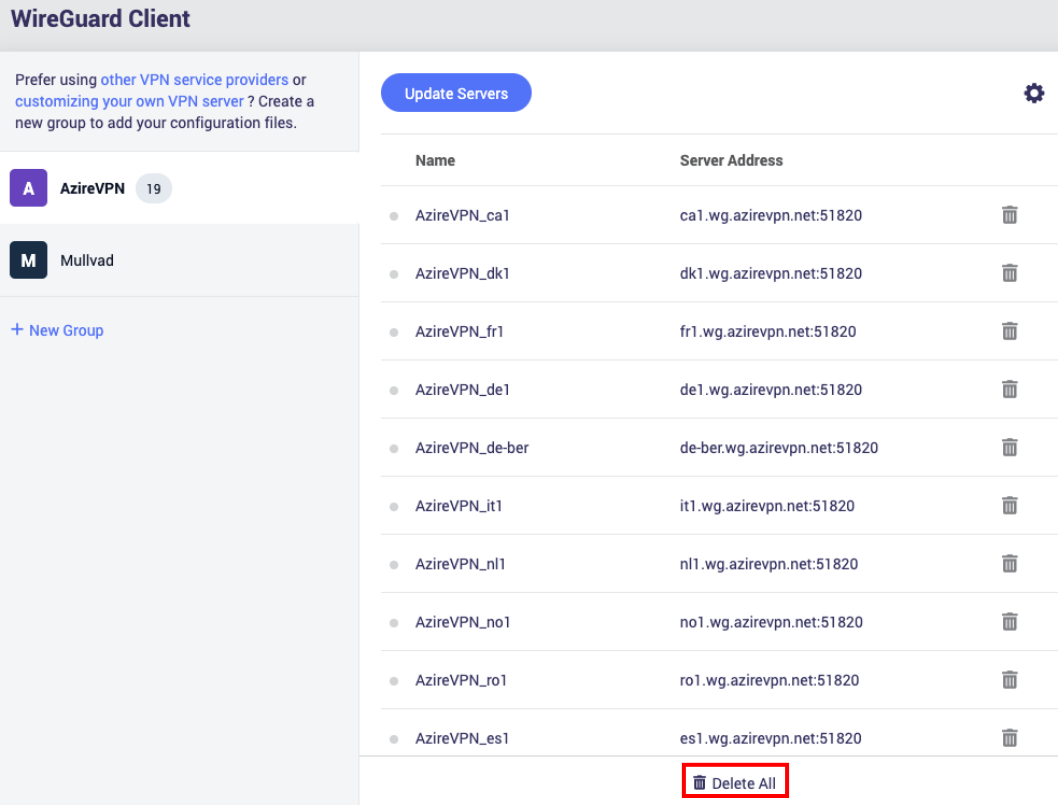The height and width of the screenshot is (805, 1059).
Task: Click address dk1.wg.azirevpn.net:51820
Action: 771,274
